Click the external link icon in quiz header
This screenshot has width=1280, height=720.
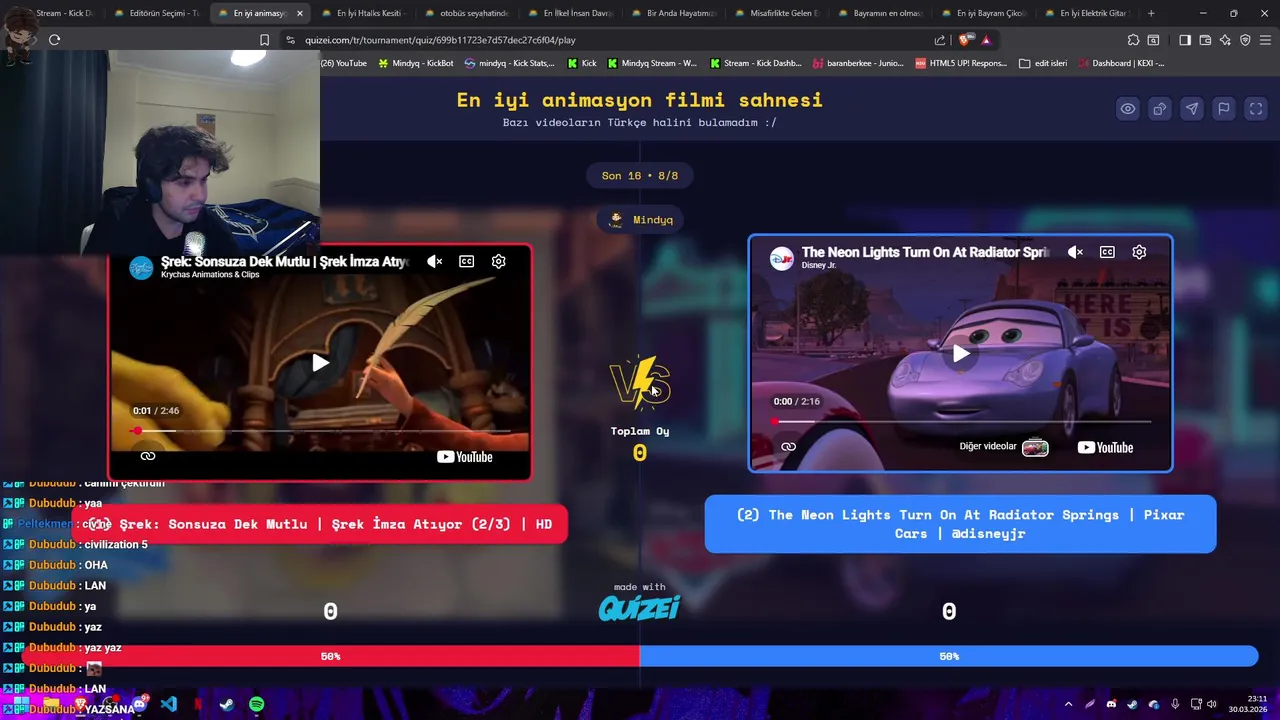click(x=1159, y=109)
